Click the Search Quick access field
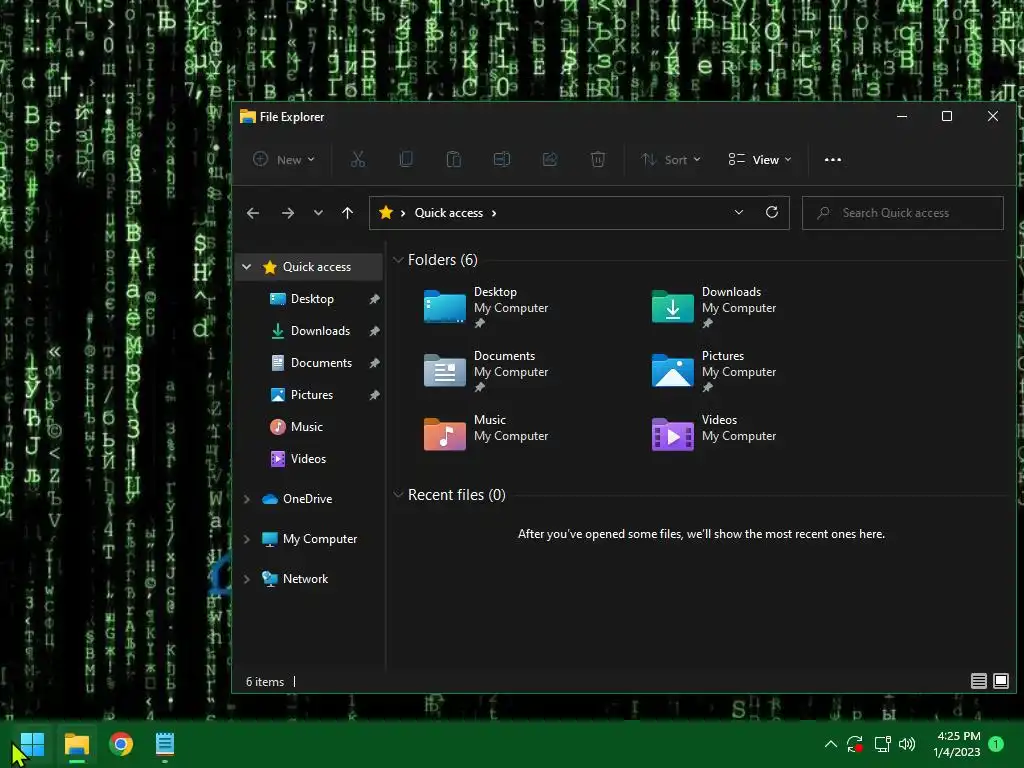Image resolution: width=1024 pixels, height=768 pixels. click(903, 213)
